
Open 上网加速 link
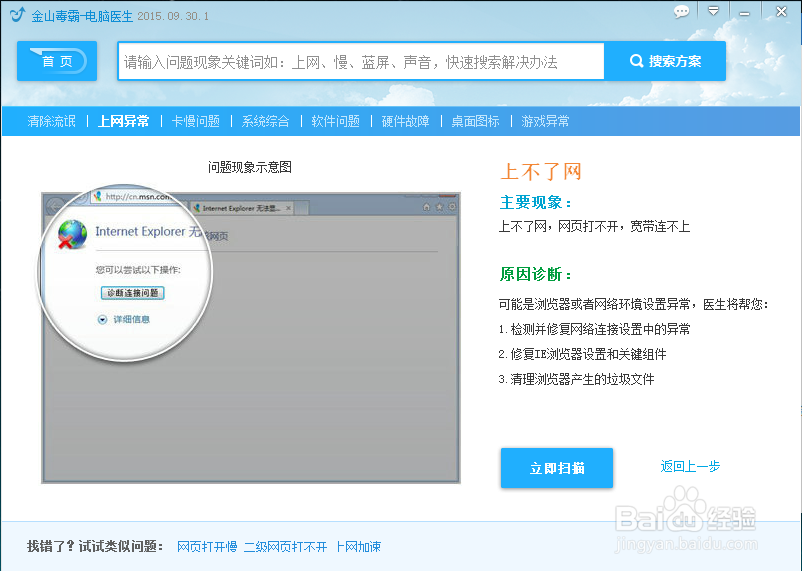tap(359, 546)
